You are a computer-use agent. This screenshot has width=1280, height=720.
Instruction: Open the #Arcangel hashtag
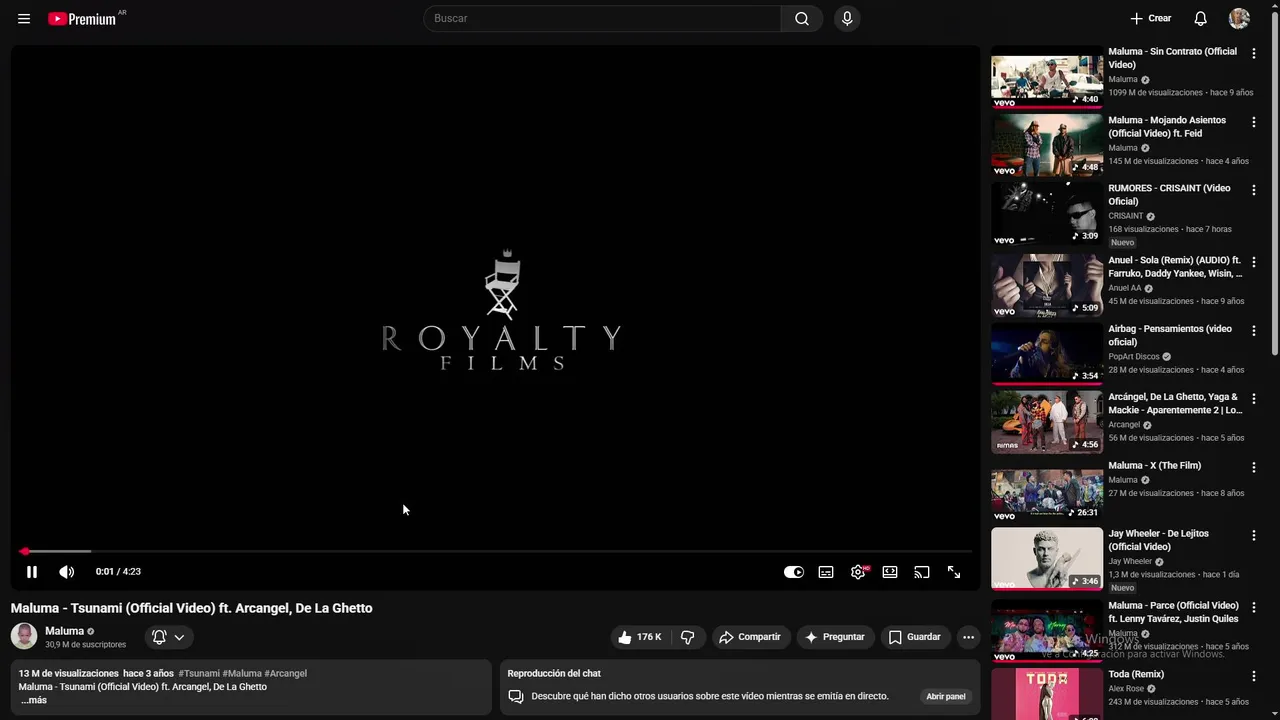[x=286, y=673]
